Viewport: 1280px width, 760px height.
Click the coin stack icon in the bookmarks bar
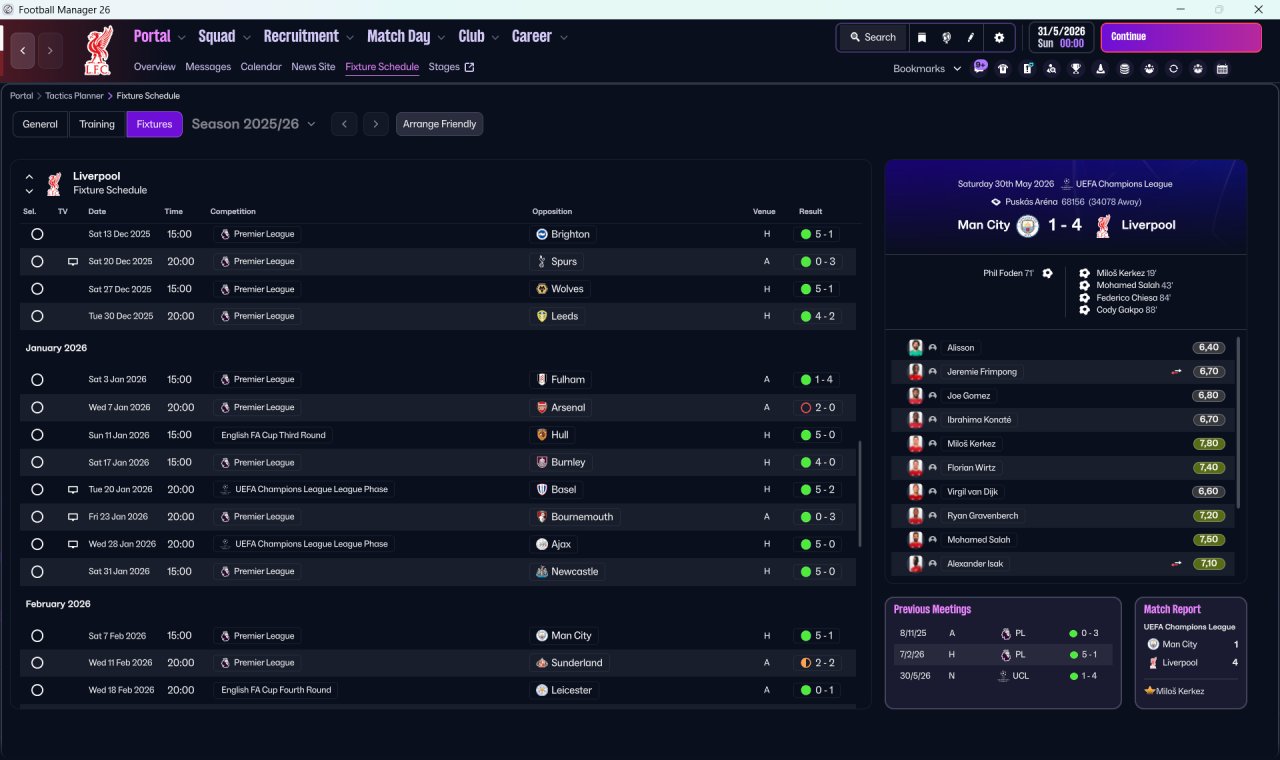1124,69
